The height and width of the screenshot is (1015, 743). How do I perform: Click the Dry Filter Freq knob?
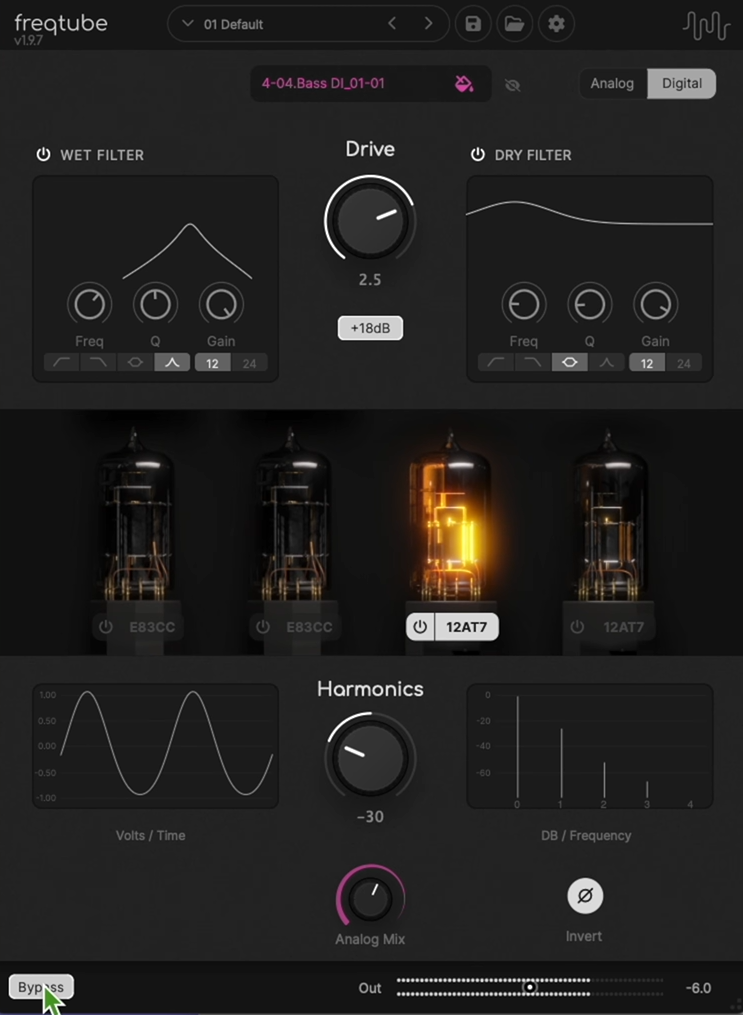click(x=524, y=304)
